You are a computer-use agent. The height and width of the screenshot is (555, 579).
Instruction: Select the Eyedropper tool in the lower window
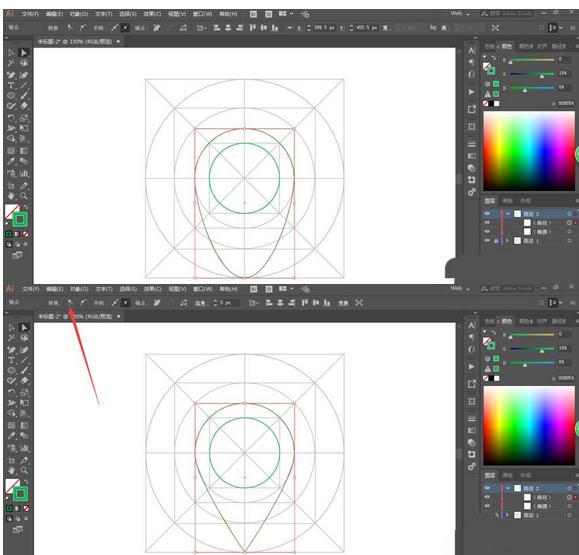click(x=11, y=436)
